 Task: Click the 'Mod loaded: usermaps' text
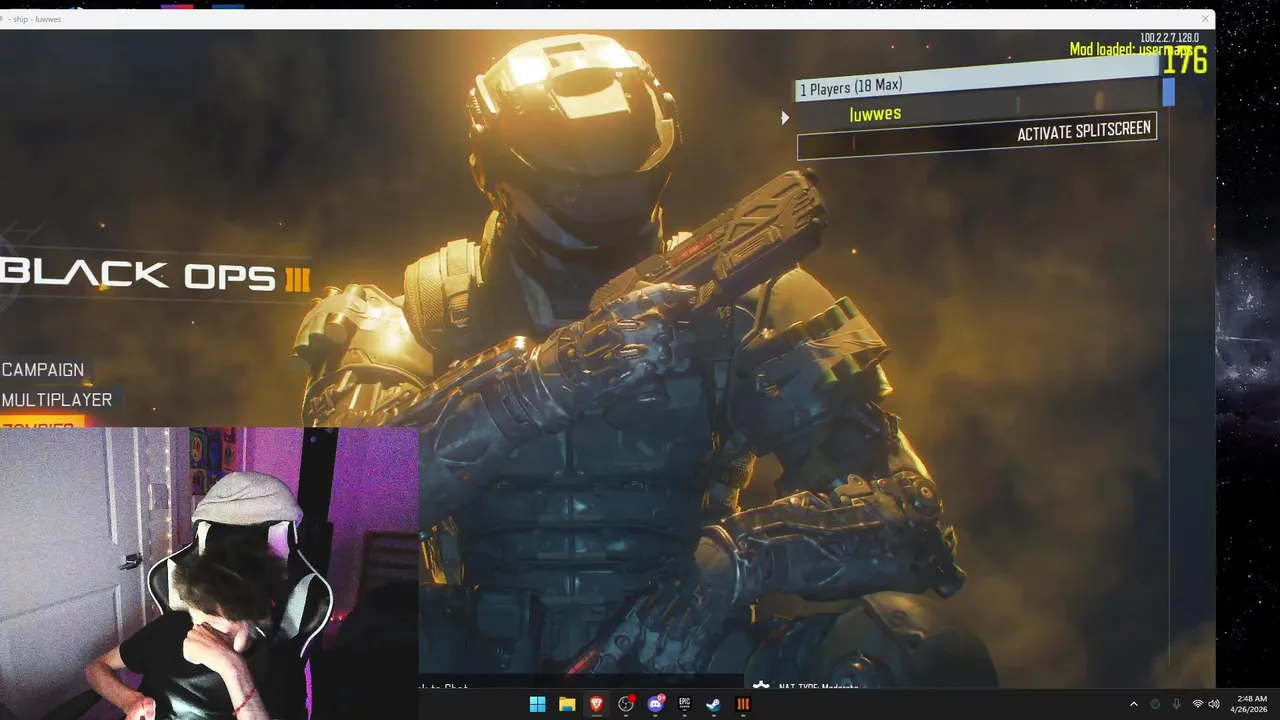pyautogui.click(x=1131, y=49)
